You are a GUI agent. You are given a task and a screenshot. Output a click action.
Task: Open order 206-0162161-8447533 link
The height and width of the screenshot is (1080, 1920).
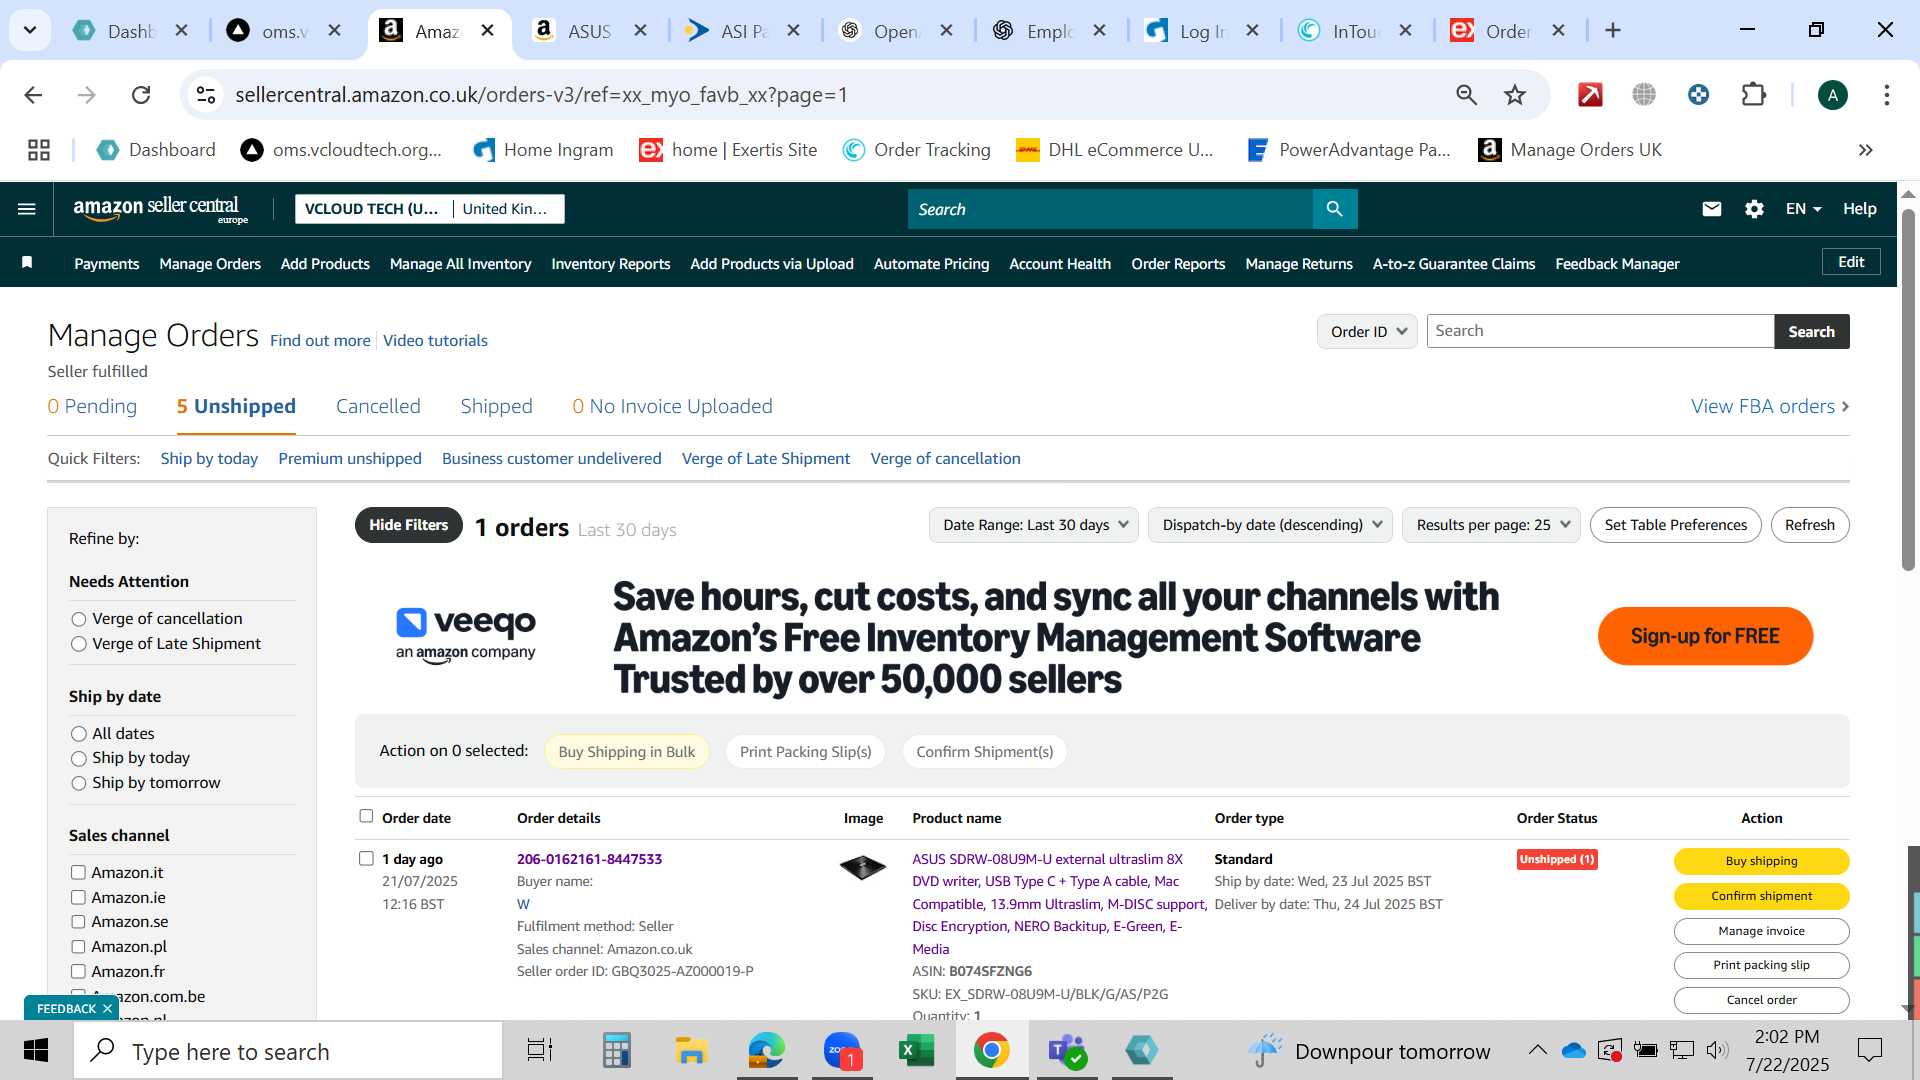589,859
